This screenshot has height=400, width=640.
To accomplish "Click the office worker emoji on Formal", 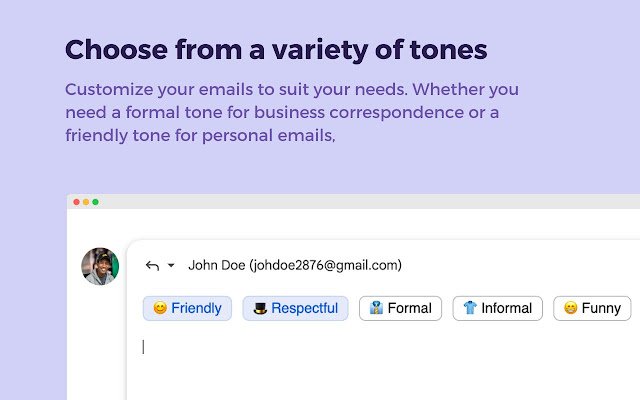I will (376, 308).
